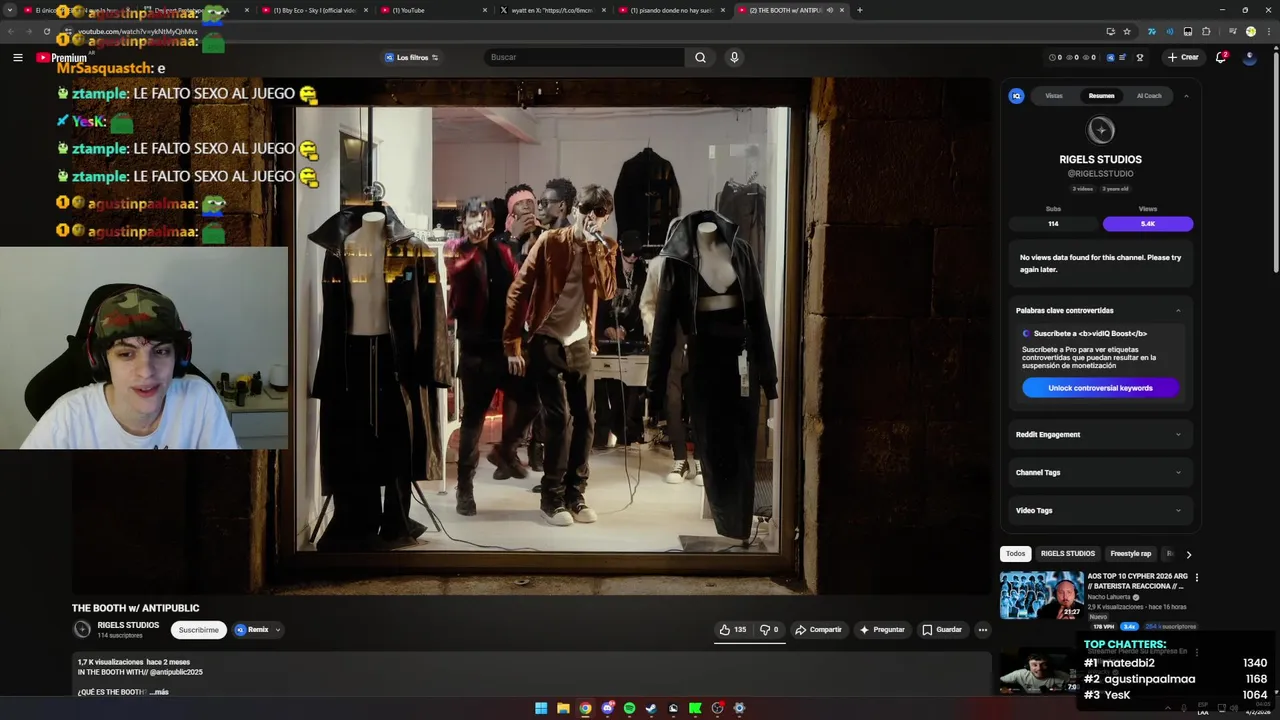Screen dimensions: 1280x720
Task: Collapse the vidIQ panel chevron
Action: pyautogui.click(x=1186, y=96)
